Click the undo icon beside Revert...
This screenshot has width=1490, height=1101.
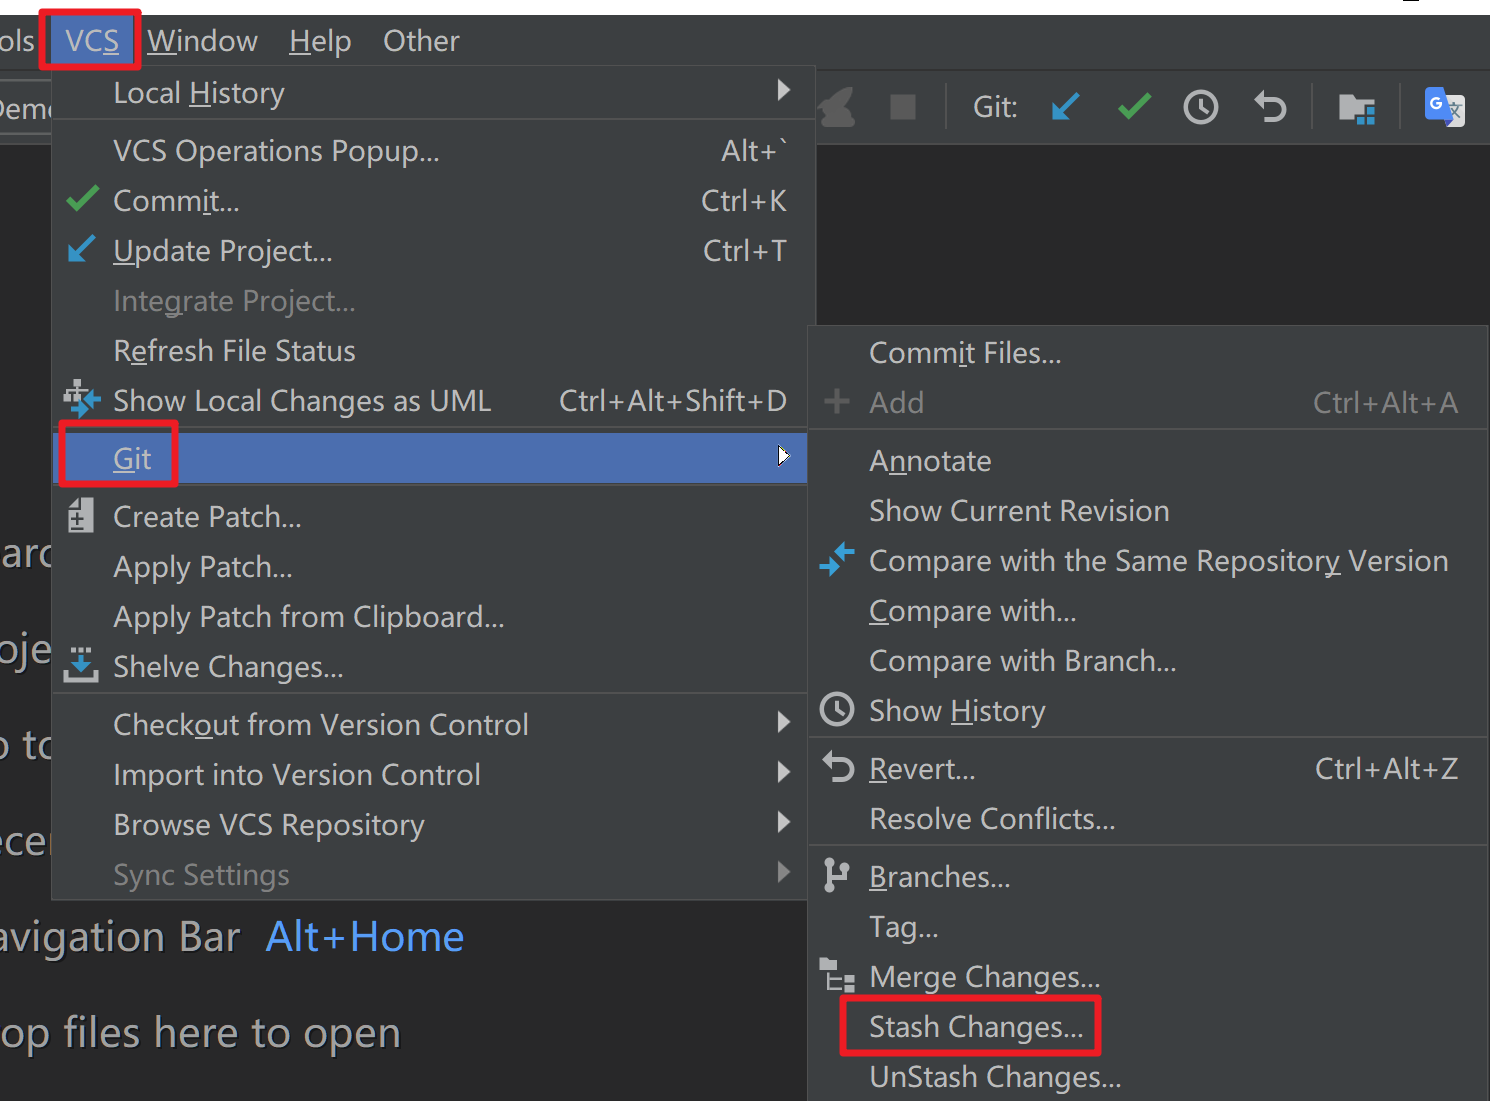coord(838,767)
